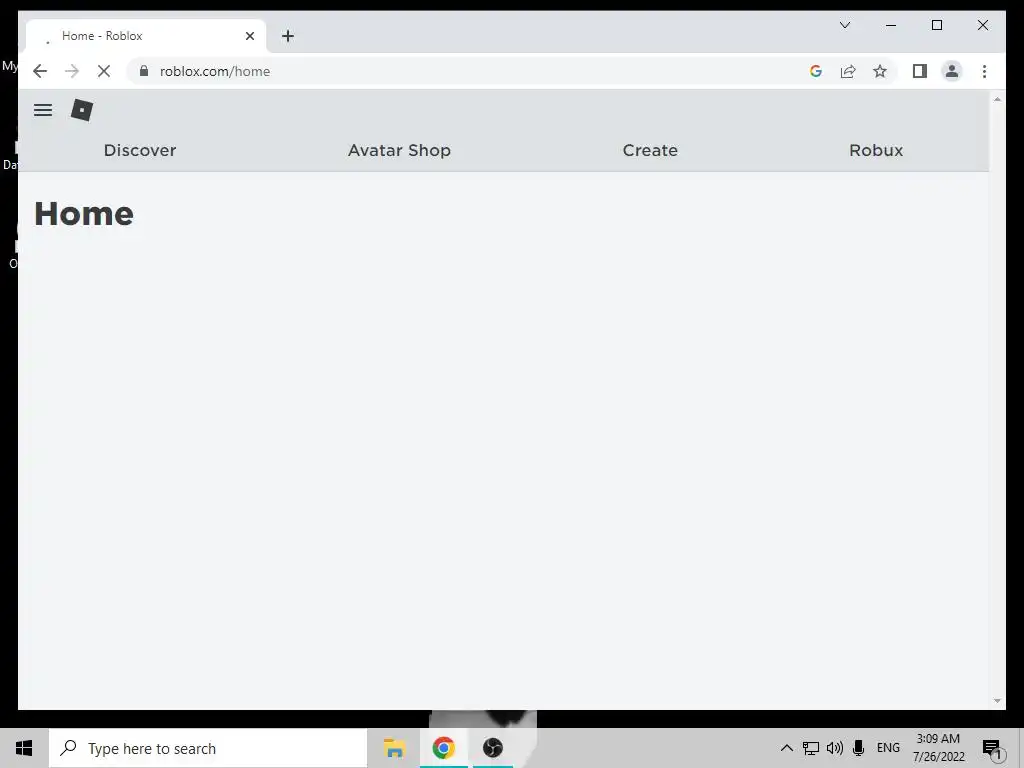Open the network status tray icon
This screenshot has height=768, width=1024.
810,748
